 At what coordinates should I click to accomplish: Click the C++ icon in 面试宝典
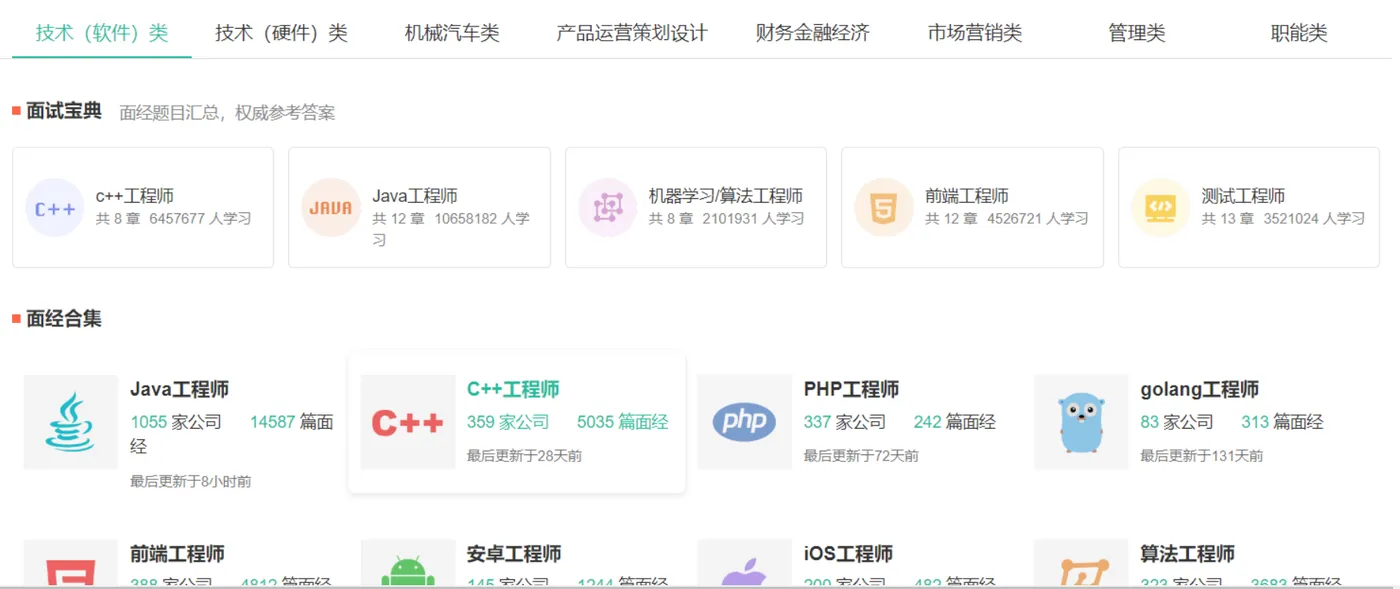tap(55, 208)
